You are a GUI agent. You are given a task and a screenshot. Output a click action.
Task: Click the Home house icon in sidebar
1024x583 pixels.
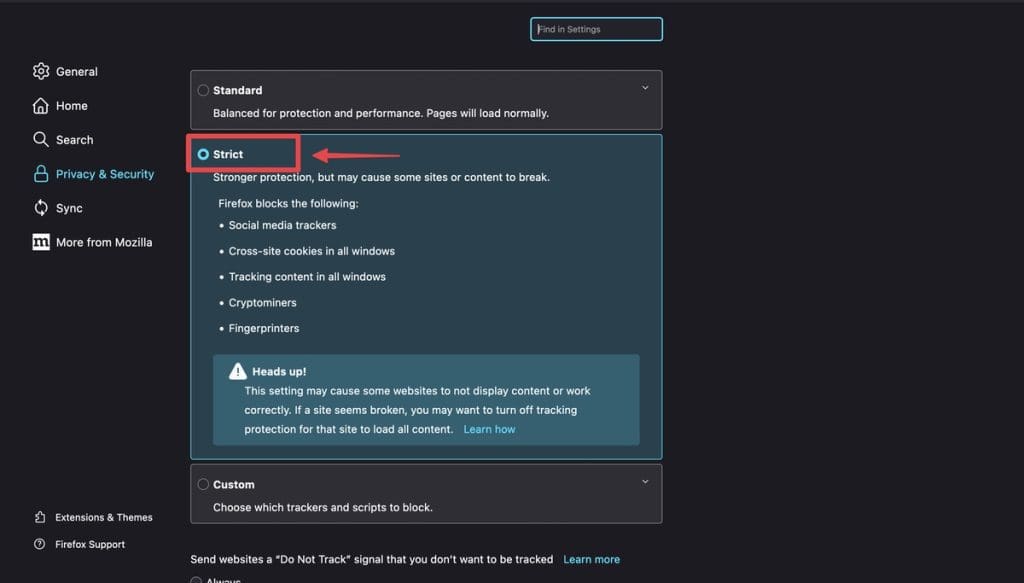tap(41, 106)
